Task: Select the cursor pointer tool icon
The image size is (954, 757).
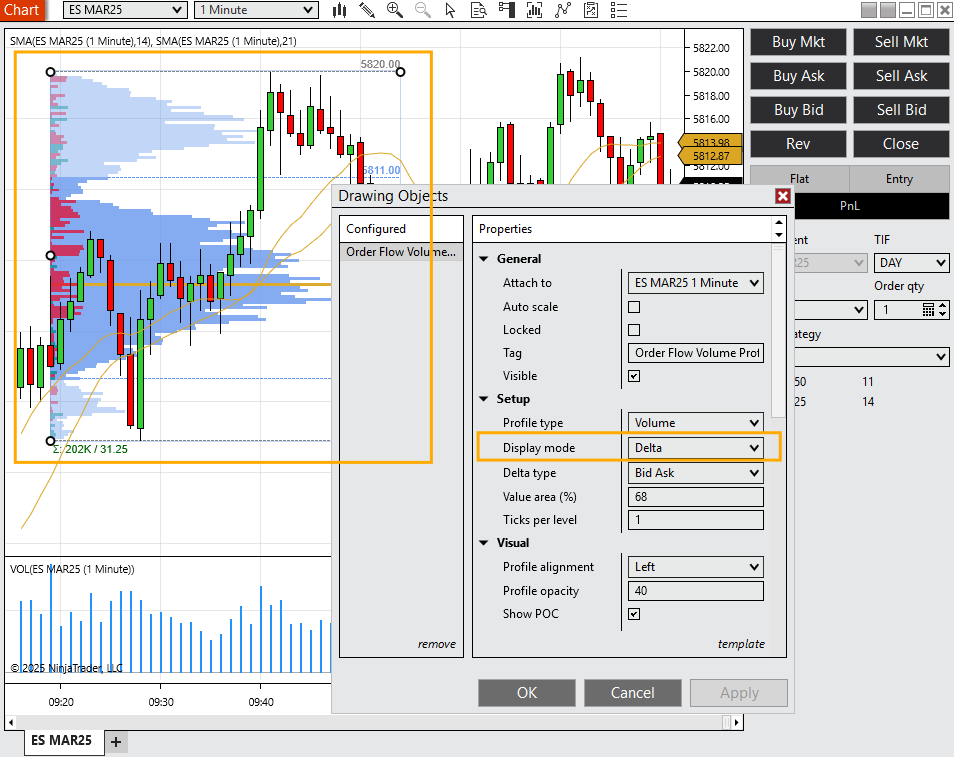Action: click(x=450, y=10)
